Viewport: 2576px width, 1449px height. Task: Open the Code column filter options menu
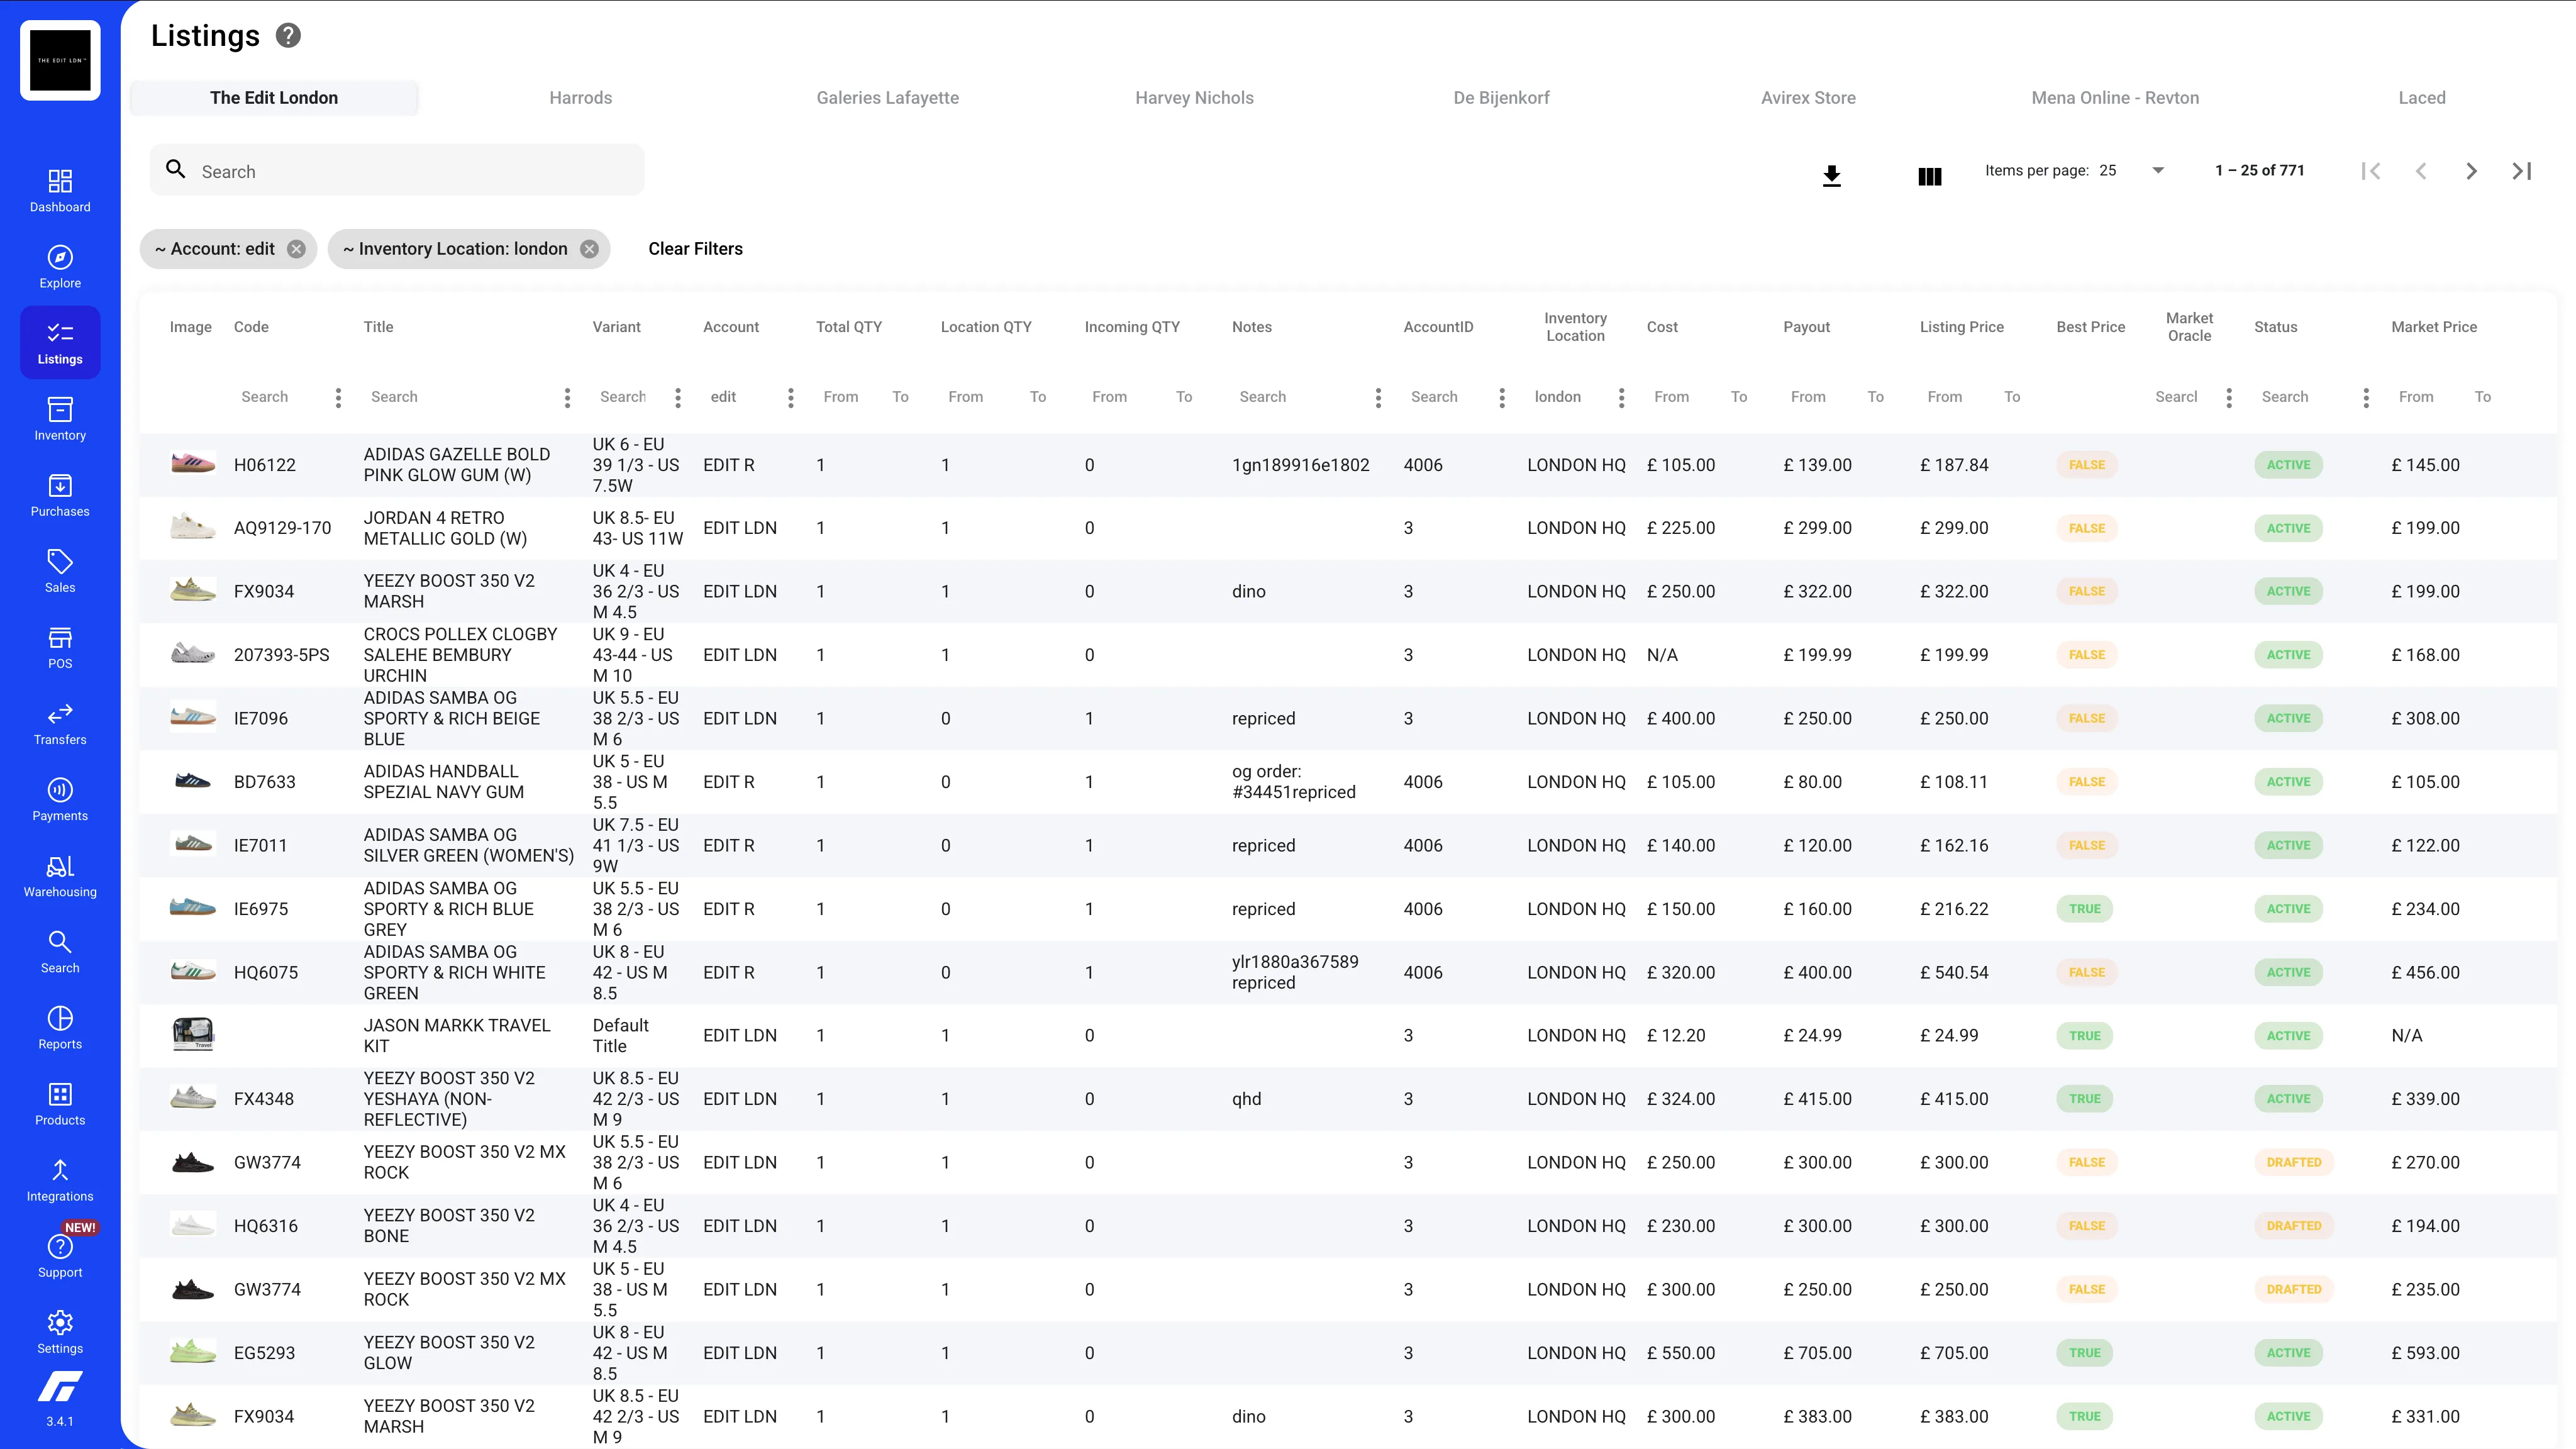[x=338, y=397]
